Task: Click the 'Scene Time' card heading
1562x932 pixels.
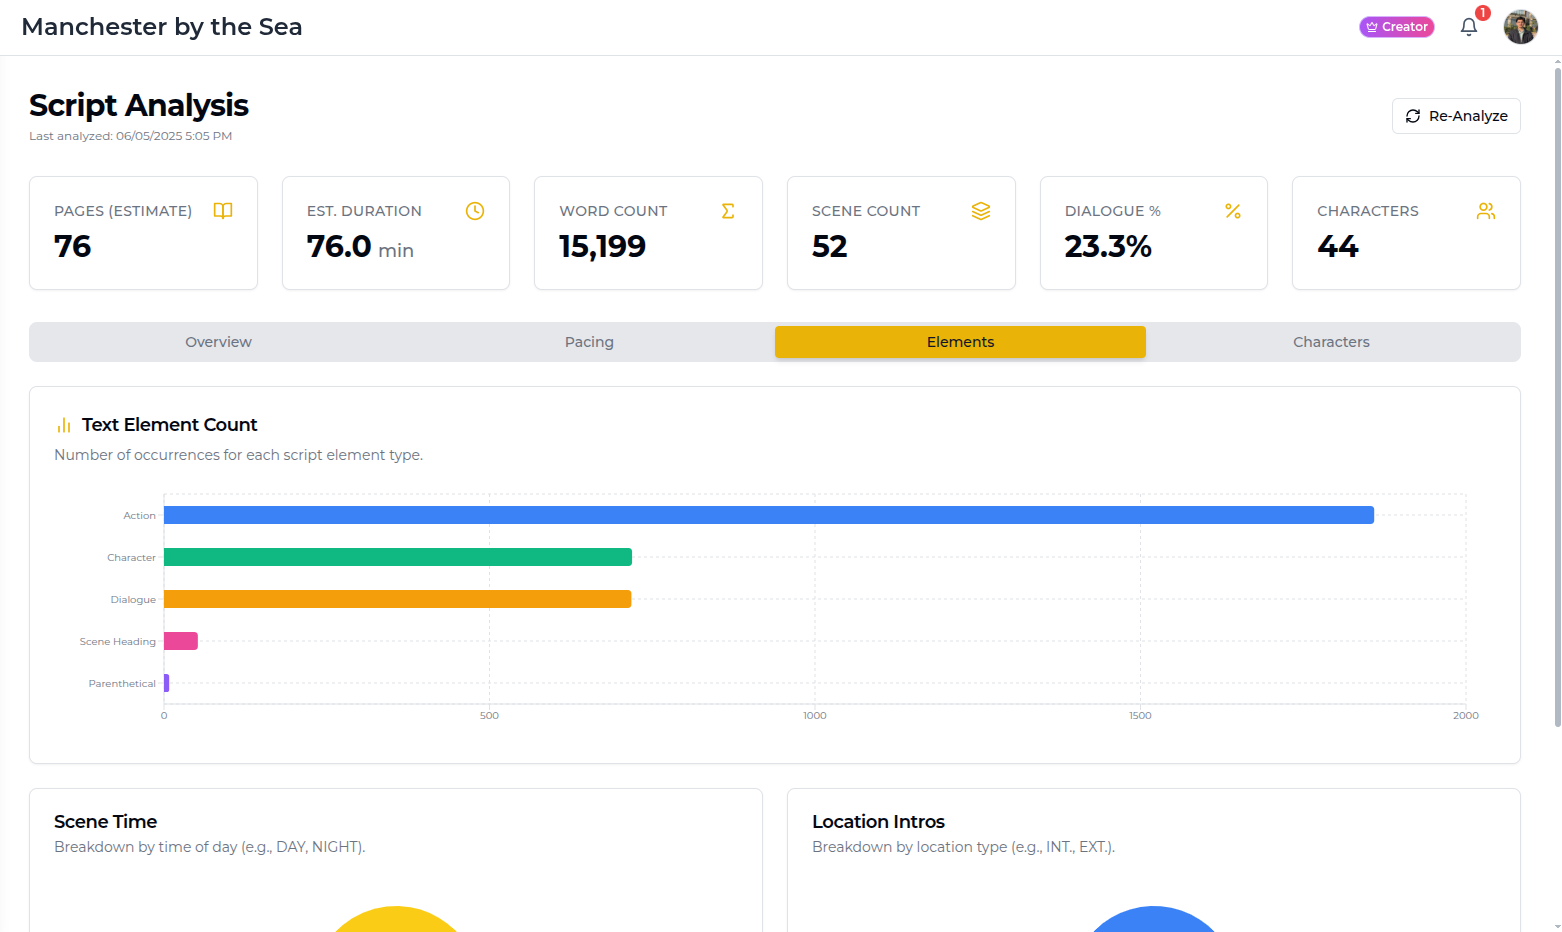Action: pos(105,822)
